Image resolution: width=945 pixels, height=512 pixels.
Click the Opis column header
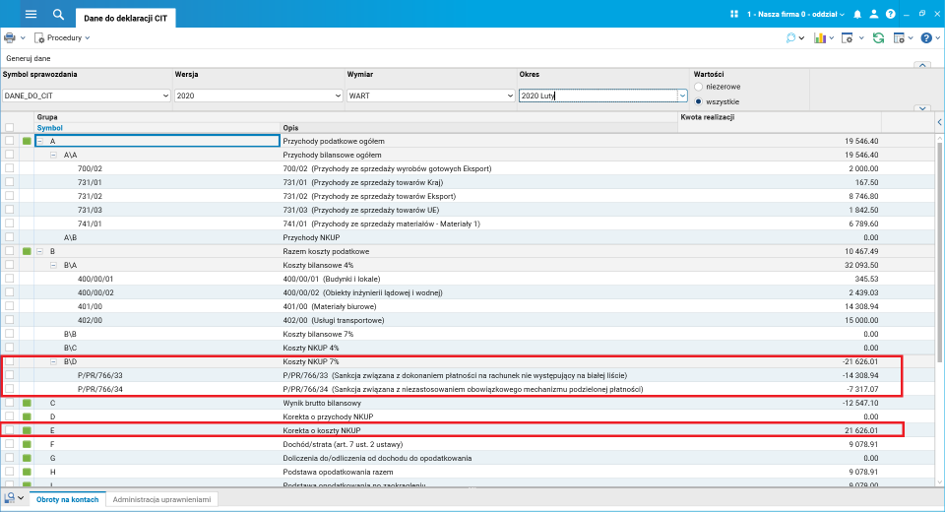290,128
